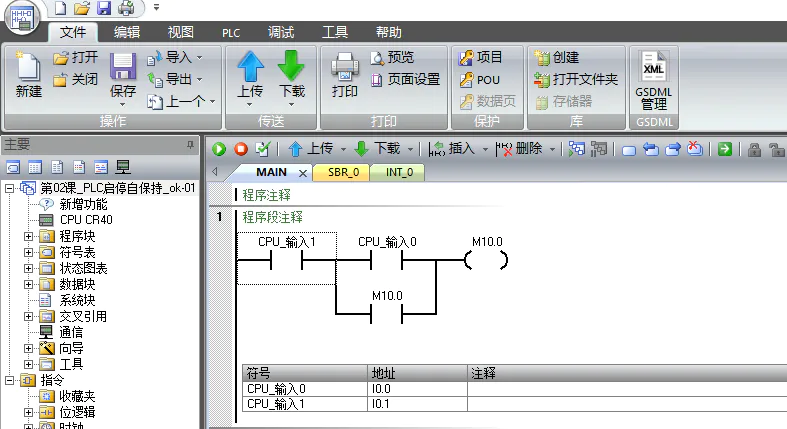Image resolution: width=787 pixels, height=429 pixels.
Task: Click 预览 print preview
Action: point(392,58)
